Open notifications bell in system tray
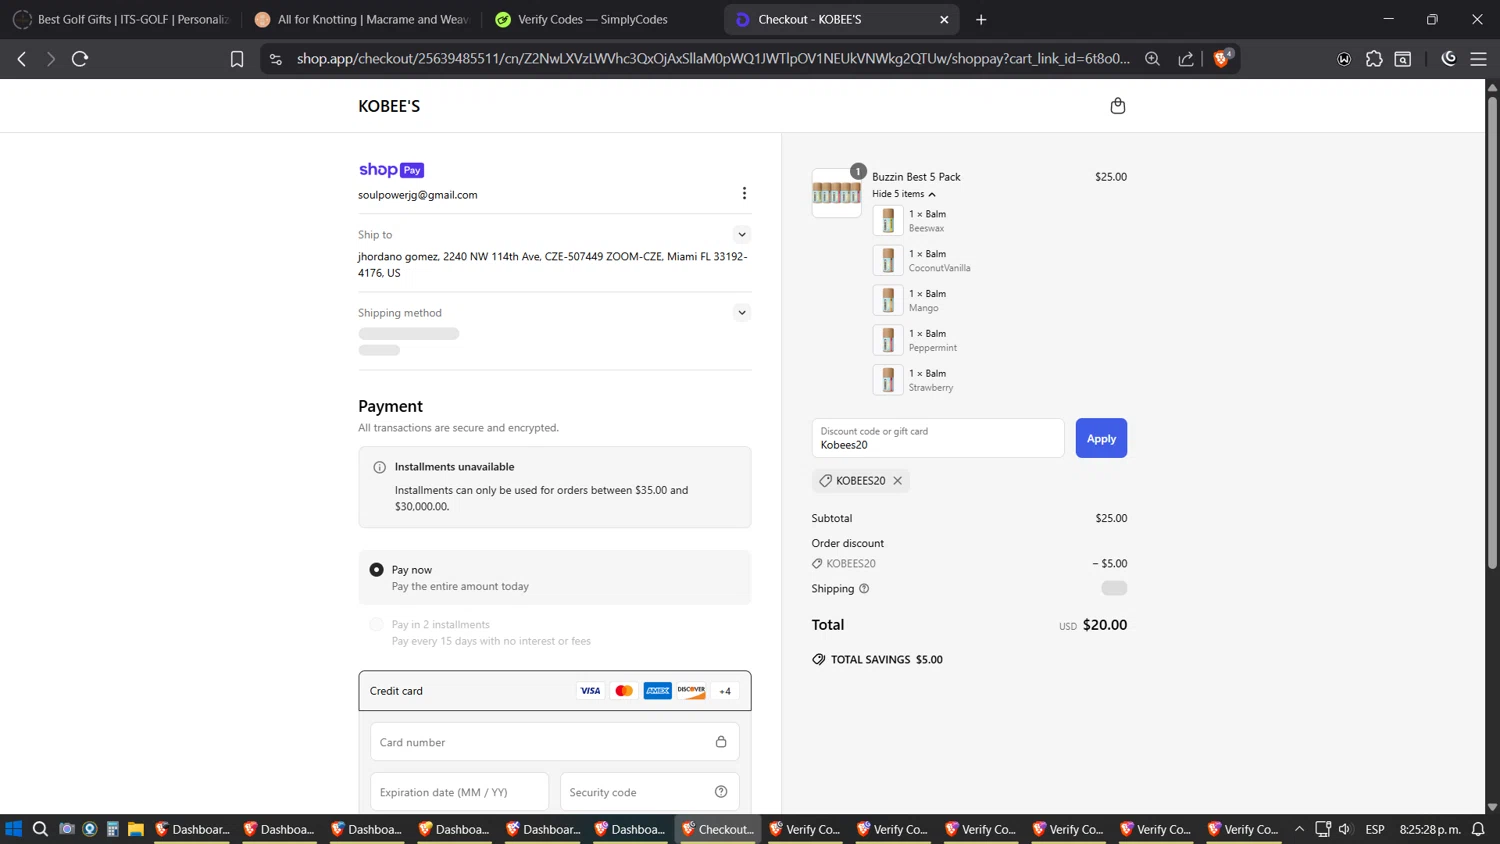This screenshot has height=844, width=1500. tap(1478, 829)
